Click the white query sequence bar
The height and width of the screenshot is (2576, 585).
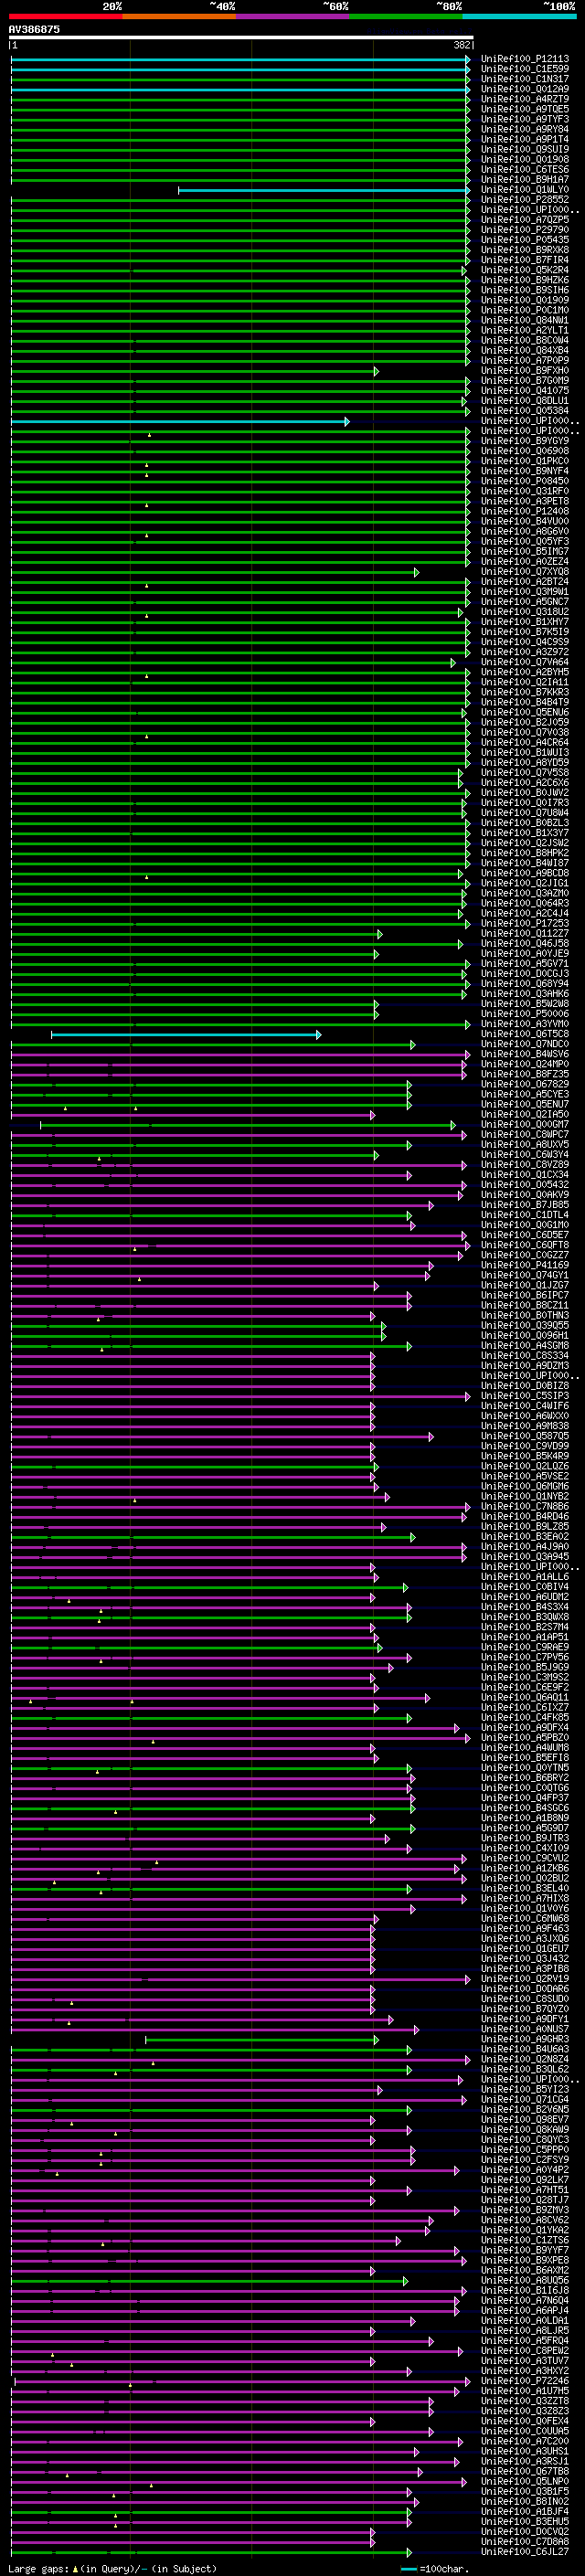point(241,38)
